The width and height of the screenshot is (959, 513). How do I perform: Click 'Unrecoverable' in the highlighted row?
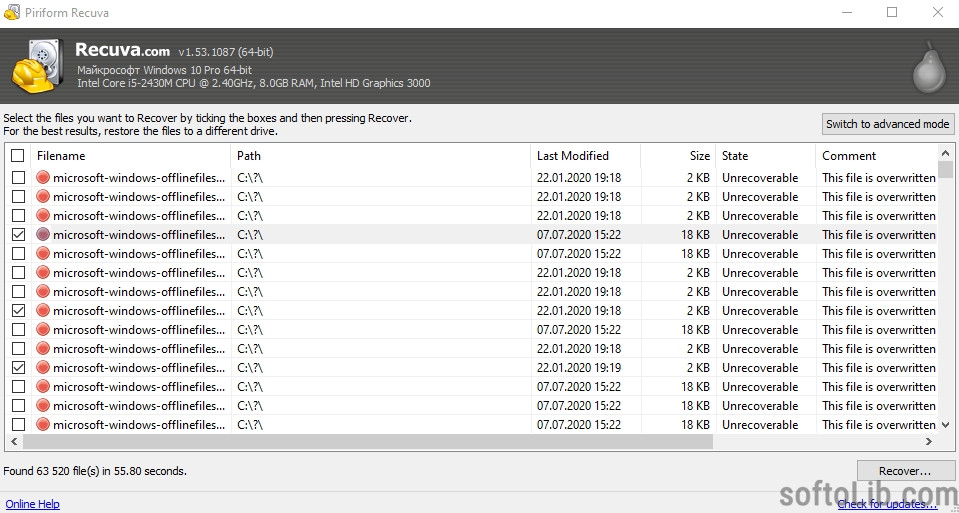click(760, 235)
